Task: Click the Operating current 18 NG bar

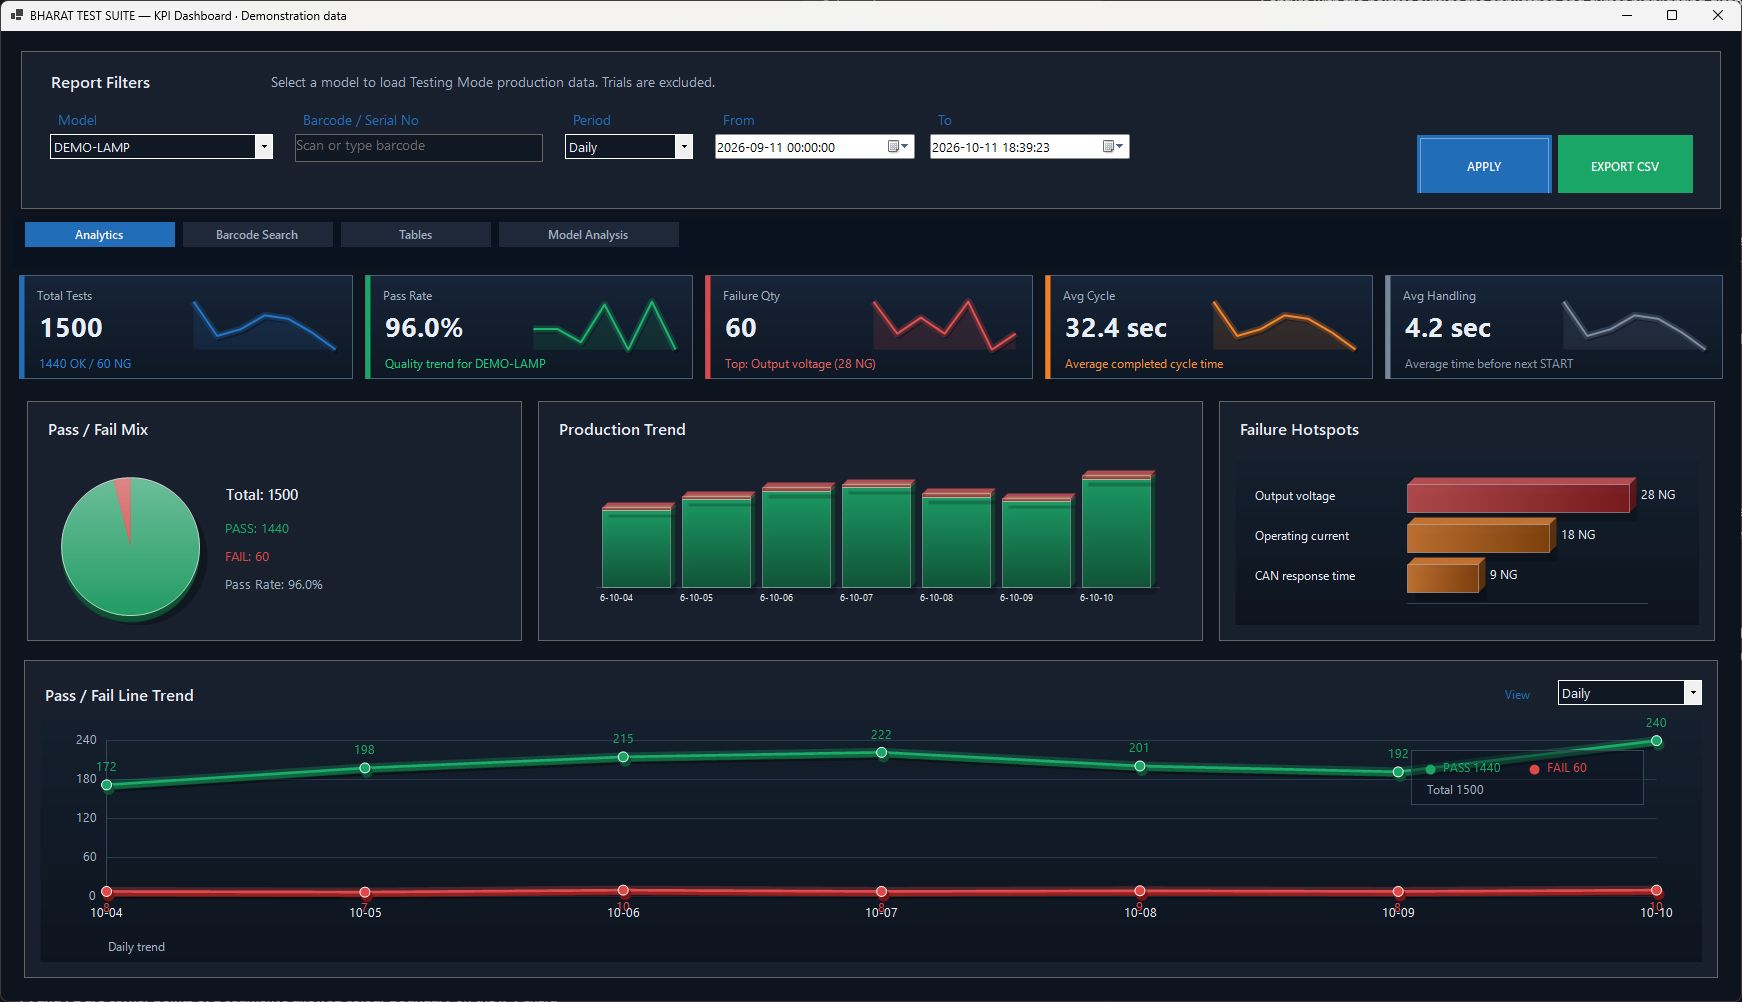Action: click(1480, 536)
